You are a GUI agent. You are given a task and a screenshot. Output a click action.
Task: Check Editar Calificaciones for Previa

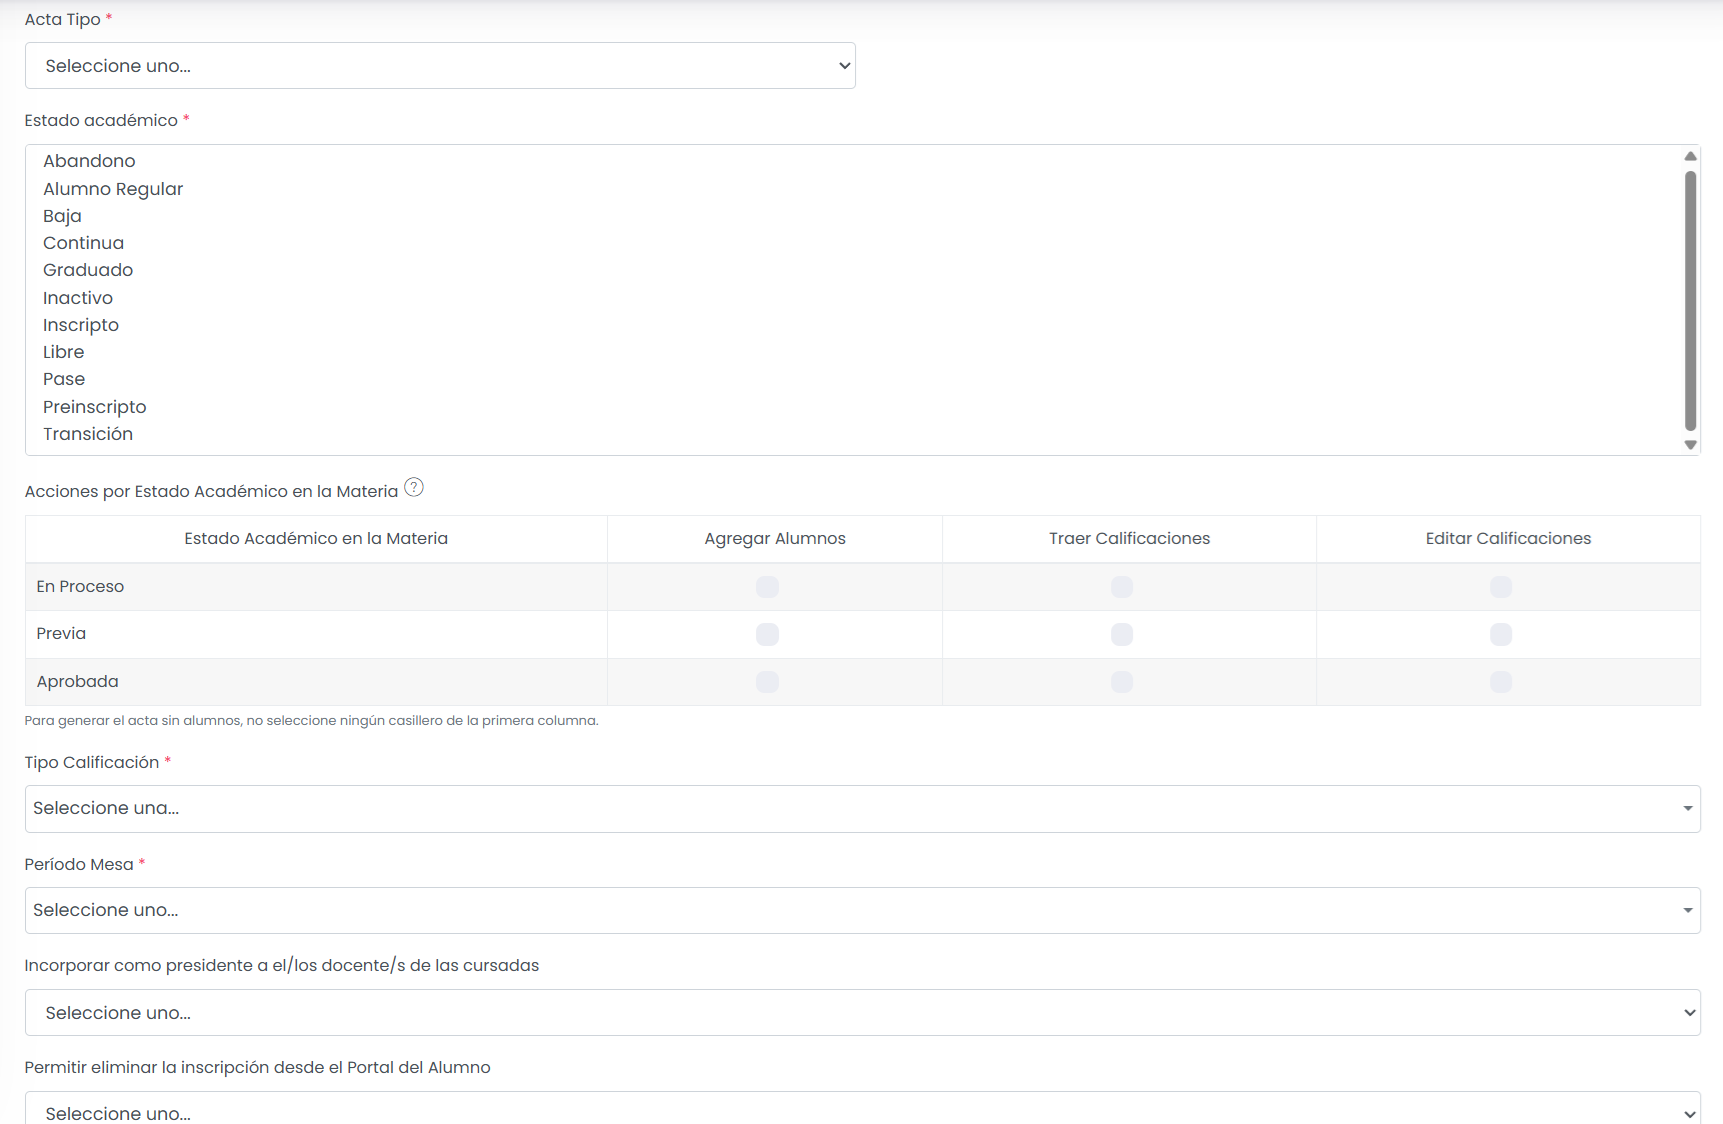[x=1501, y=634]
